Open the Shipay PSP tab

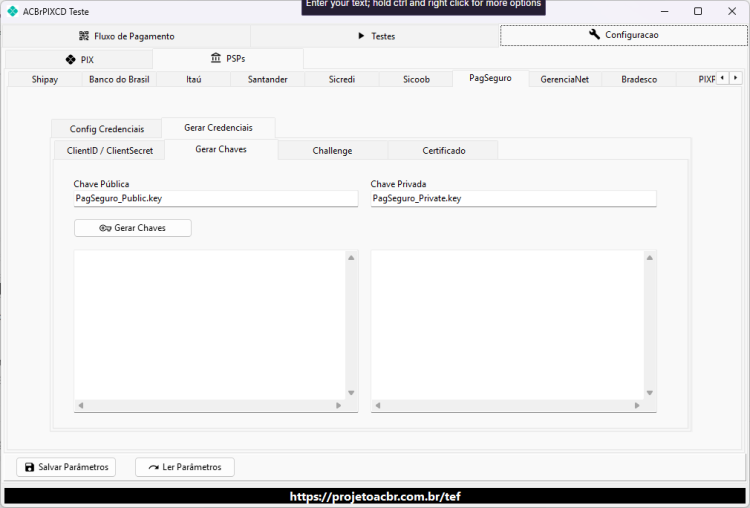tap(45, 79)
